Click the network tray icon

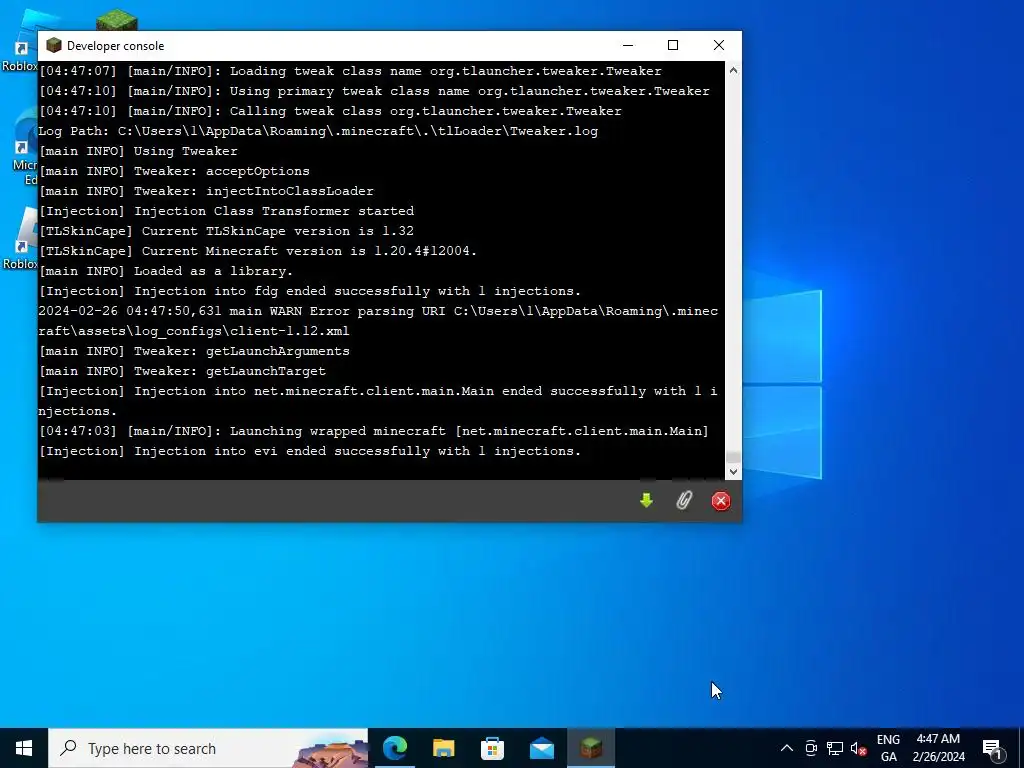(x=835, y=748)
